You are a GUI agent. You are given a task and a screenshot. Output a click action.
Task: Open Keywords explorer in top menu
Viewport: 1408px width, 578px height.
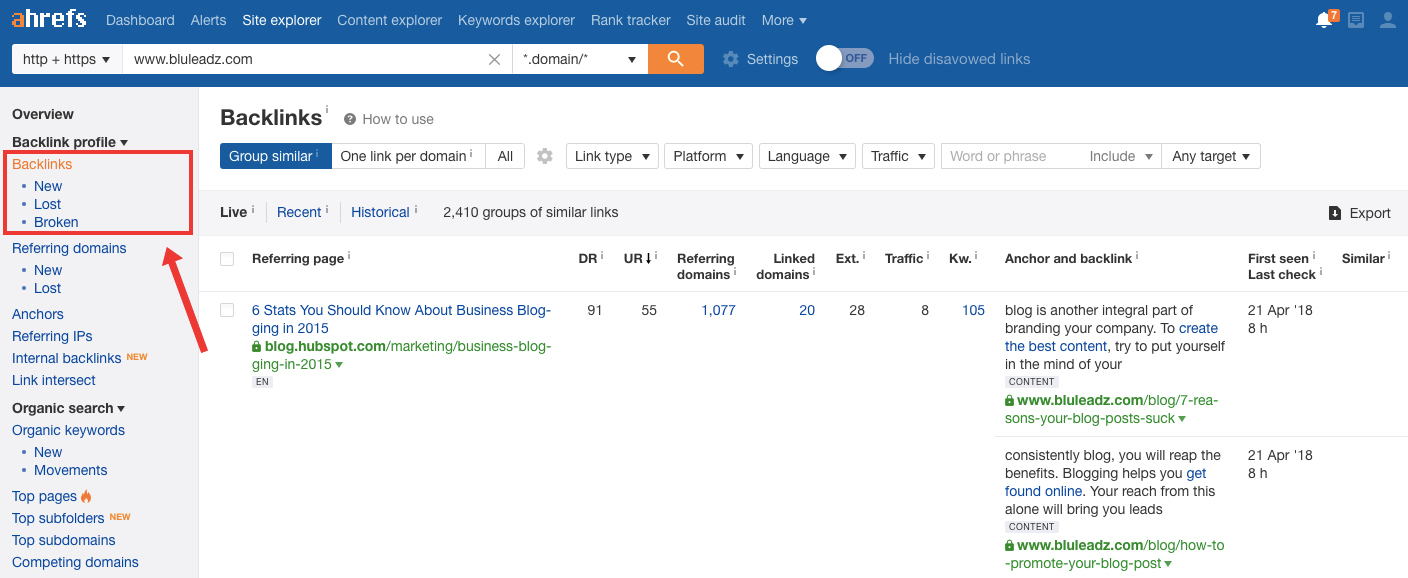coord(516,20)
